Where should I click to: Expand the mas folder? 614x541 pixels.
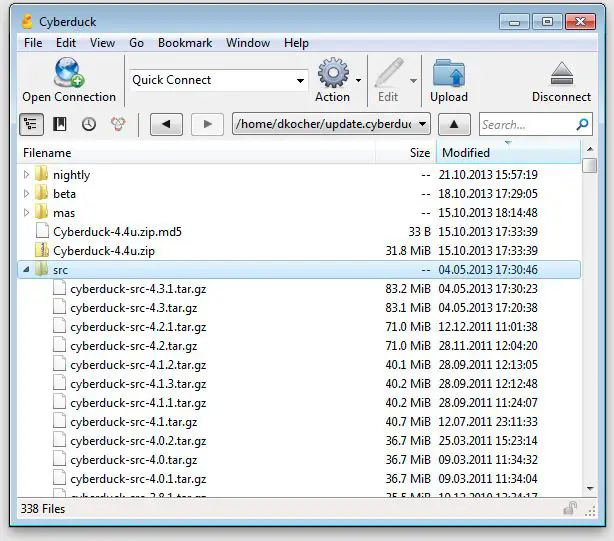[x=26, y=213]
